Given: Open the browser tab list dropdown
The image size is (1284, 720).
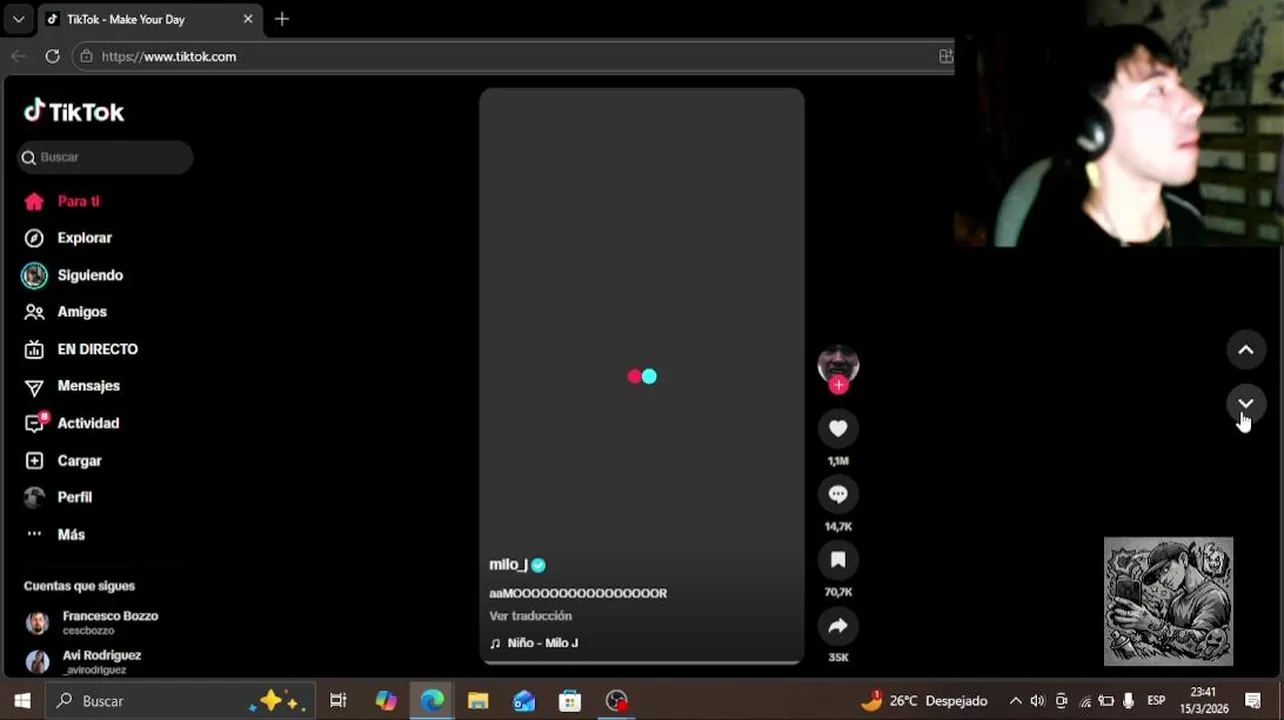Looking at the screenshot, I should pos(18,19).
